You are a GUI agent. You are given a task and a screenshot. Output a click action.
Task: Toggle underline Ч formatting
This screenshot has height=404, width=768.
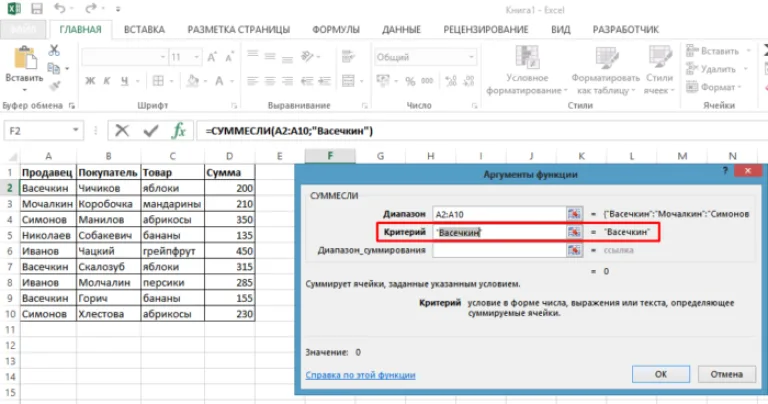[124, 81]
